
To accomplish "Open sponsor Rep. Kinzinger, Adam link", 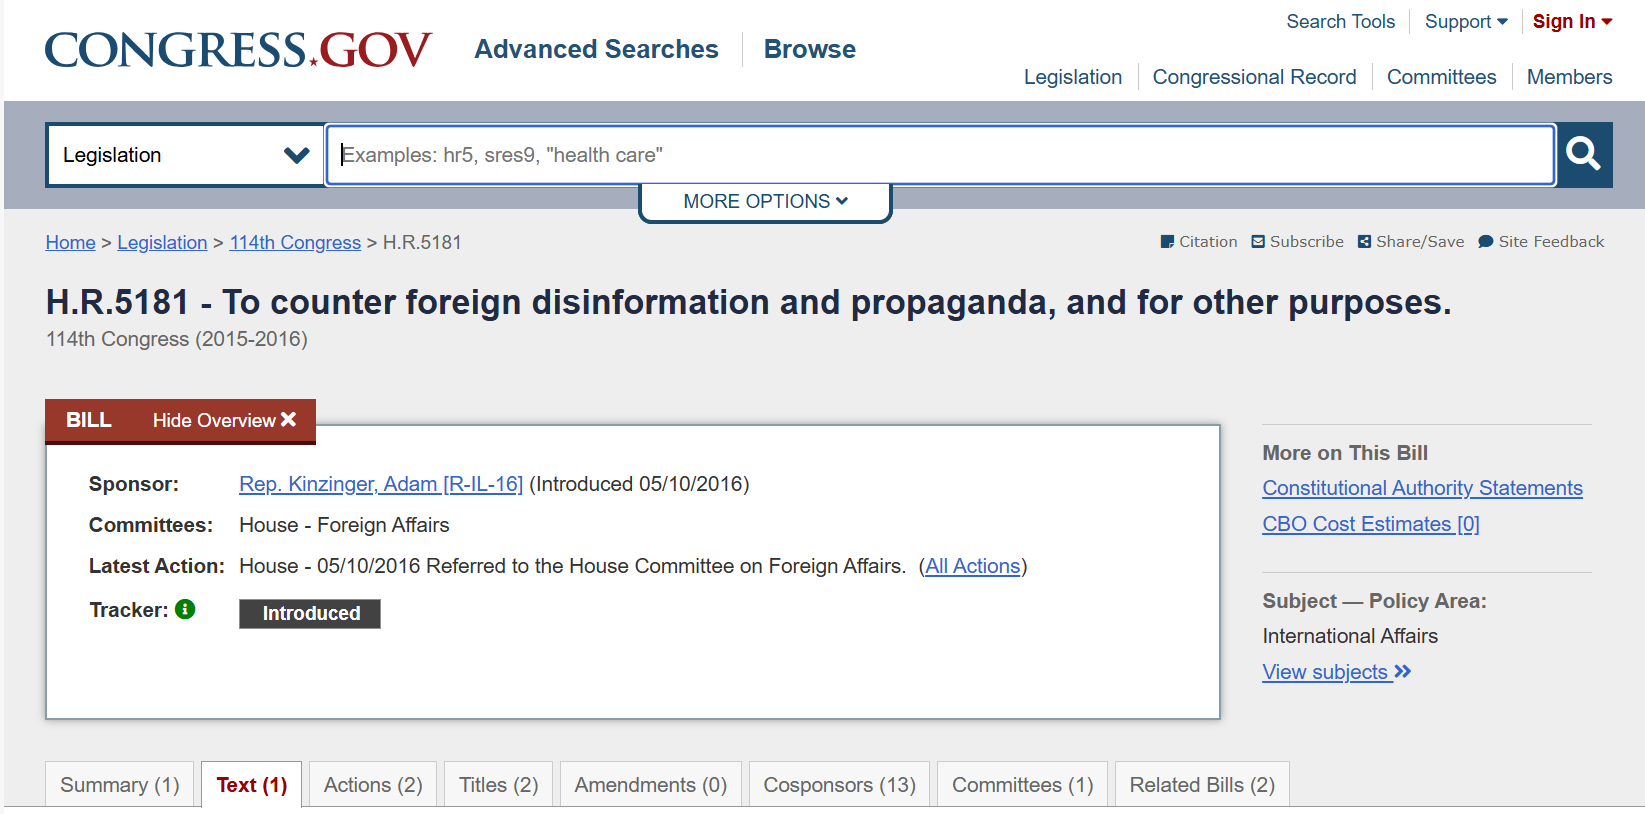I will [x=381, y=484].
